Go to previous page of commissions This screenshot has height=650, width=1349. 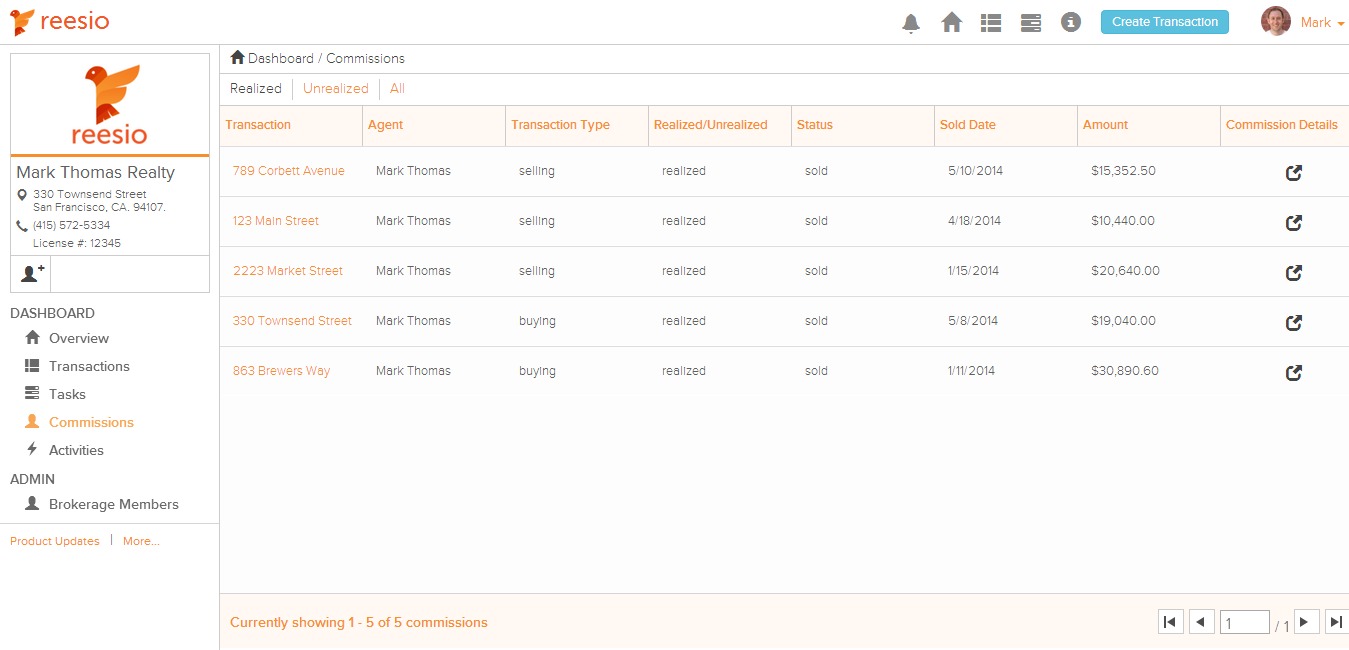[1201, 622]
